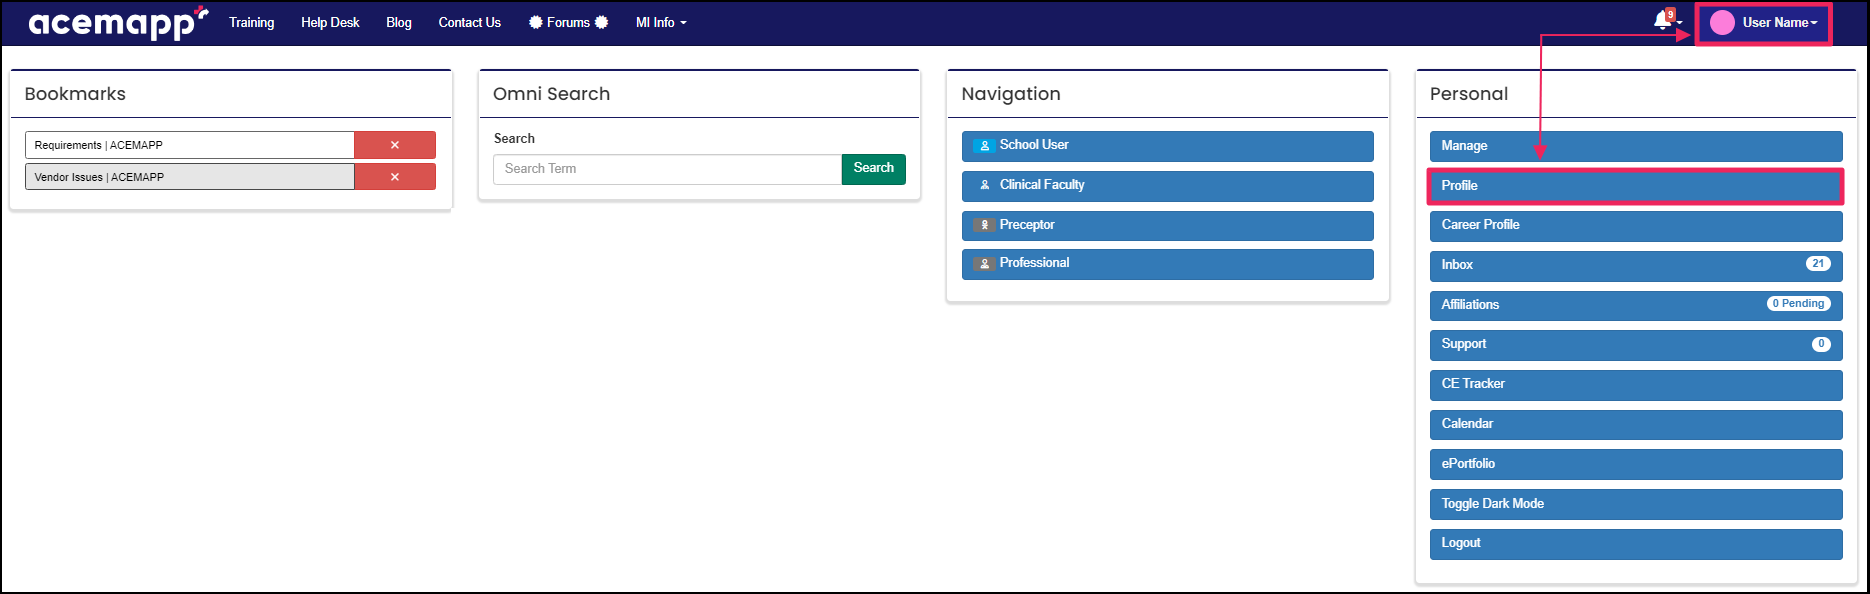Open the Vendor Issues | ACEMAPP bookmark
This screenshot has height=594, width=1870.
(190, 177)
